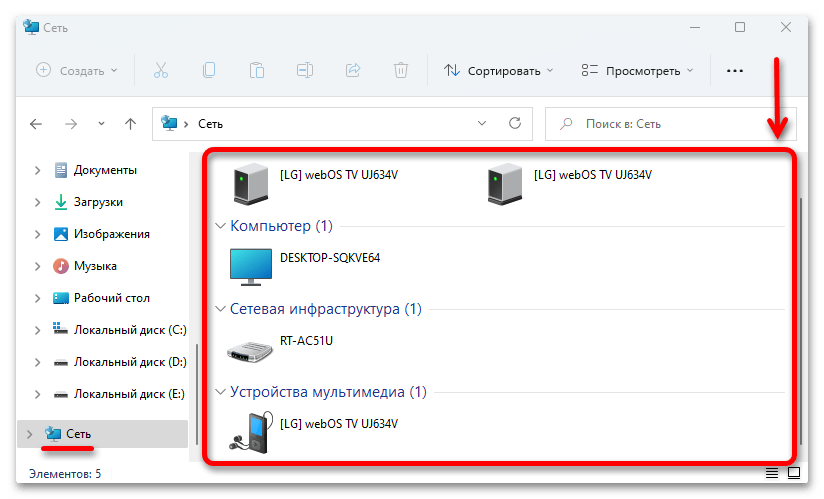The height and width of the screenshot is (499, 824).
Task: Click the Устройства мультимедиа (1) header text
Action: [328, 392]
